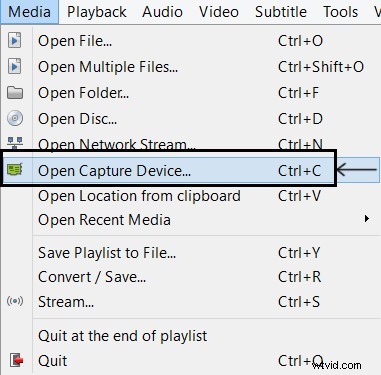Screen dimensions: 381x375
Task: Click the green capture device card icon
Action: (x=15, y=169)
